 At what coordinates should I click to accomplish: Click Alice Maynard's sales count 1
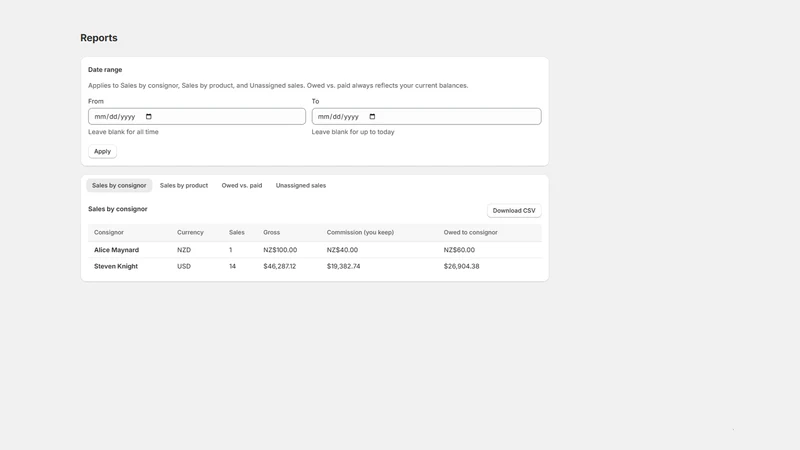click(231, 250)
